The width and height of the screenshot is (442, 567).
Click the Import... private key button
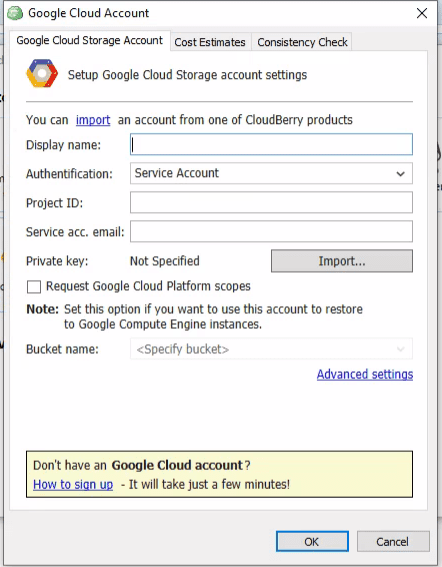(x=342, y=261)
